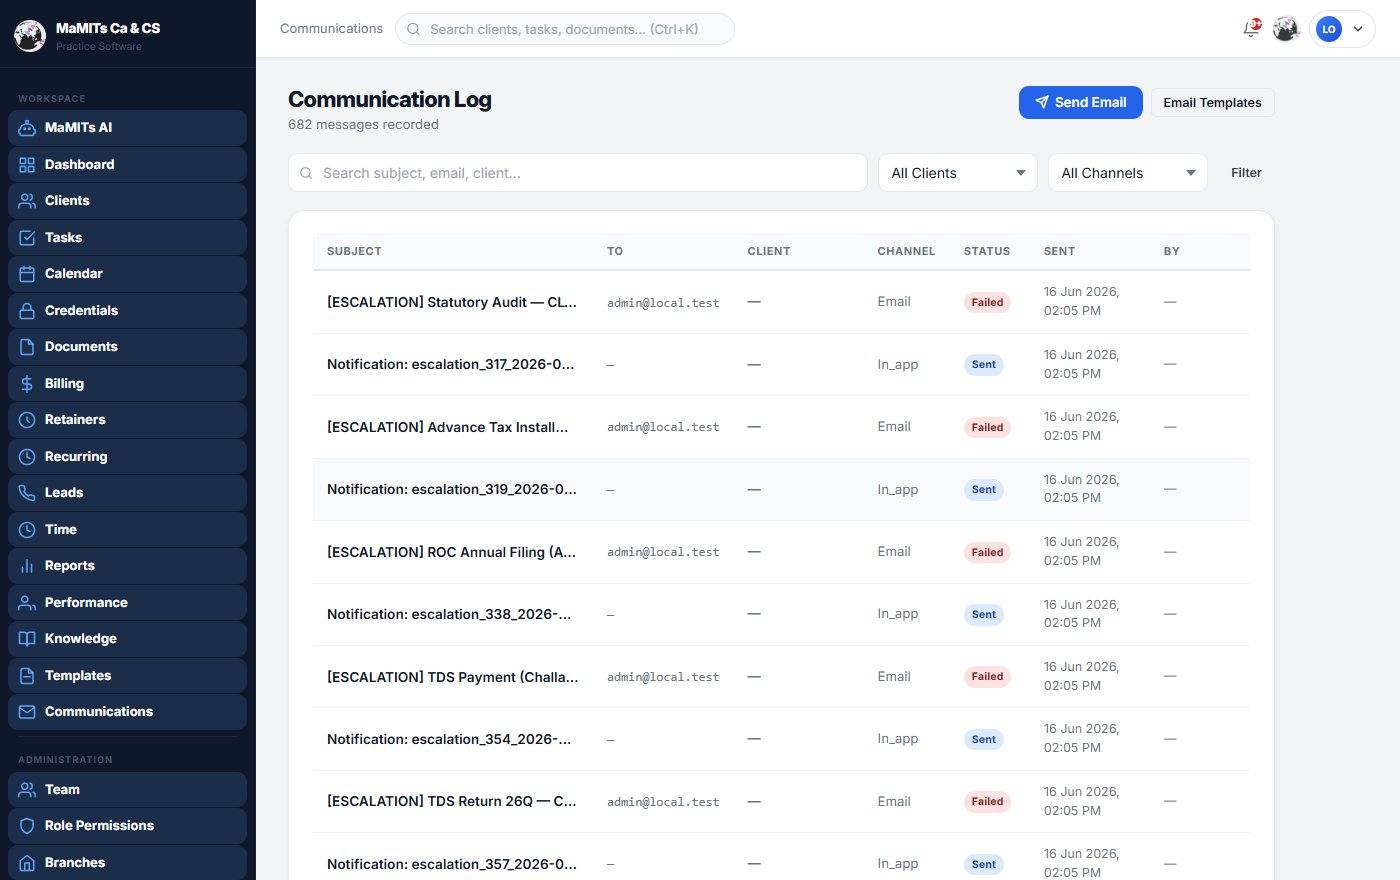Open MaMITs AI robot icon in sidebar
This screenshot has height=880, width=1400.
coord(27,128)
